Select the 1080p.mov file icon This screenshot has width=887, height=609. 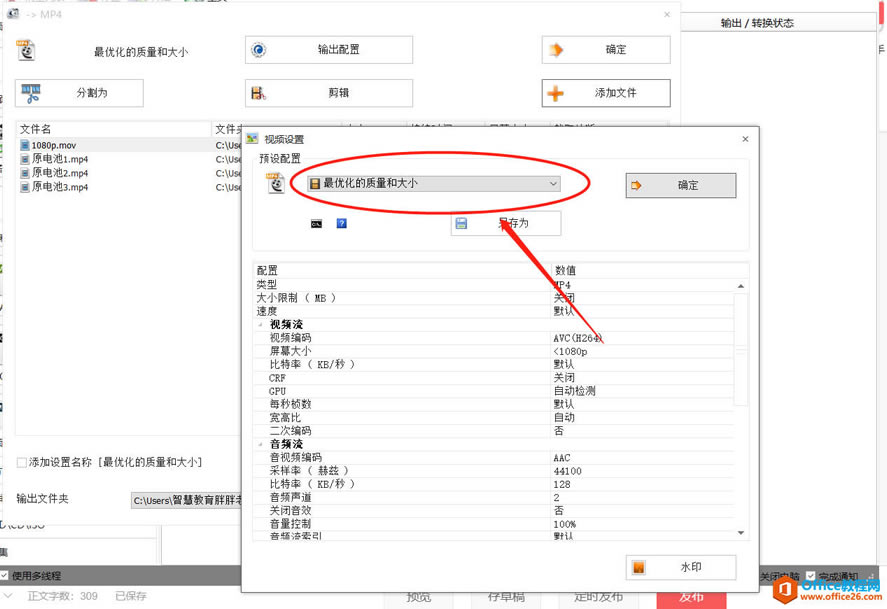tap(25, 145)
